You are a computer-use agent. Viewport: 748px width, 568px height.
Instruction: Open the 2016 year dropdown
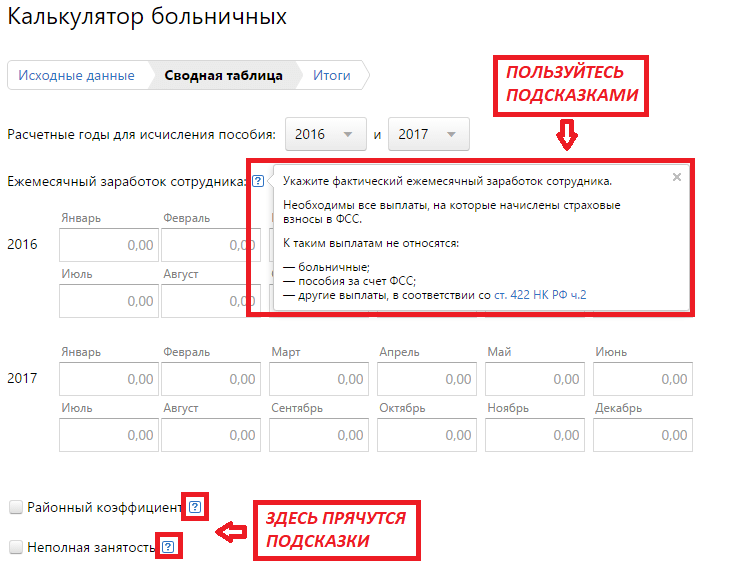[x=326, y=134]
